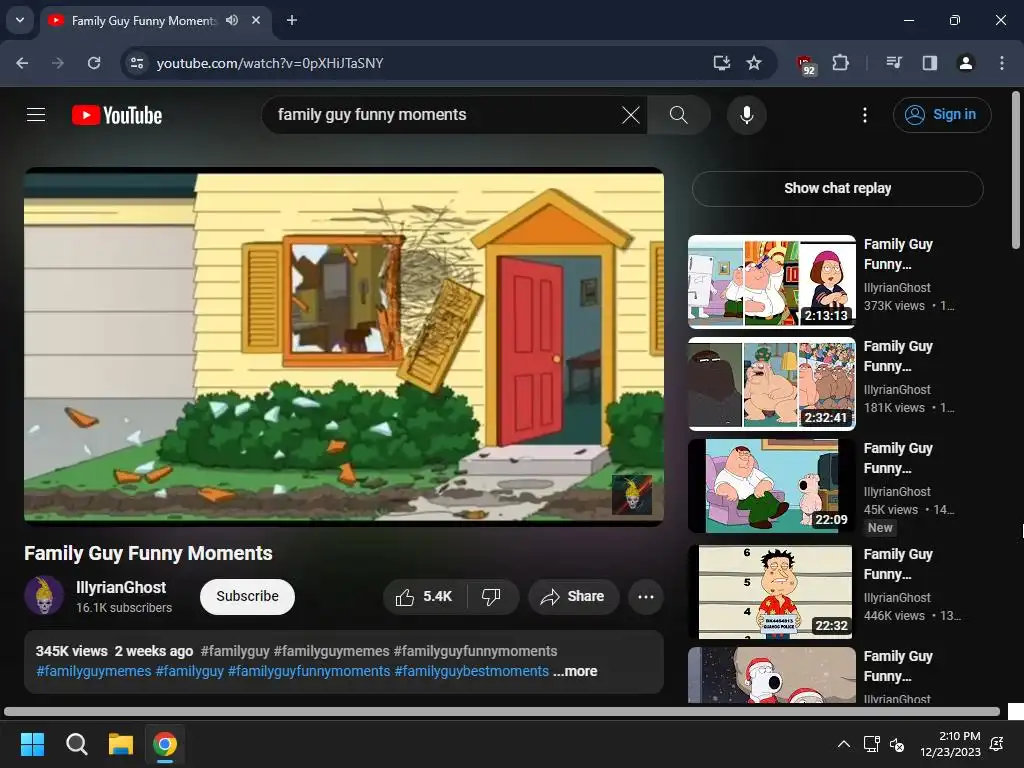Image resolution: width=1024 pixels, height=768 pixels.
Task: Play the 22:09 recommended video thumbnail
Action: tap(772, 486)
